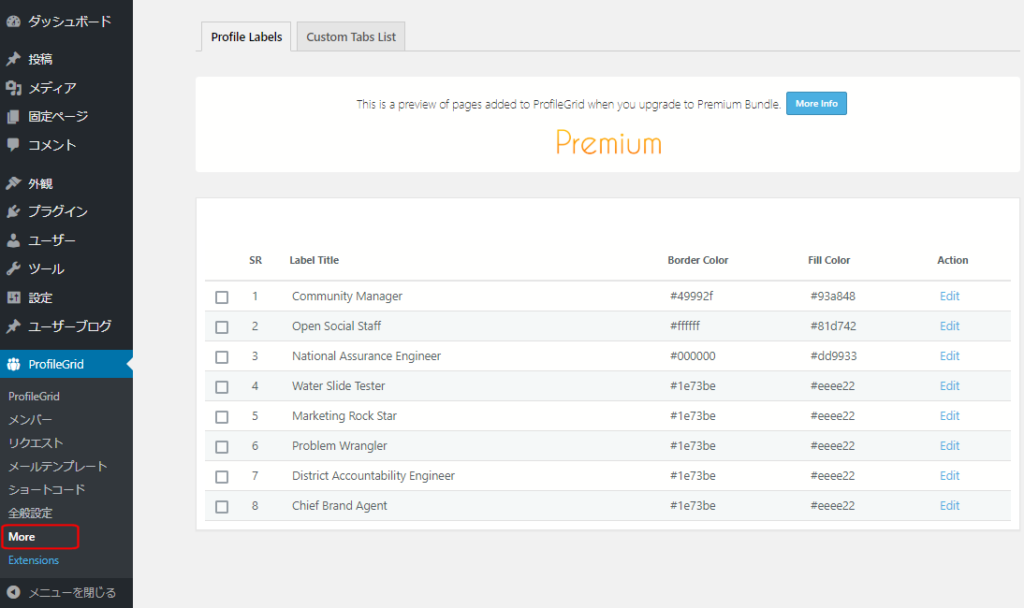Image resolution: width=1024 pixels, height=608 pixels.
Task: Click the Plugins (プラグイン) plug icon
Action: pos(13,212)
